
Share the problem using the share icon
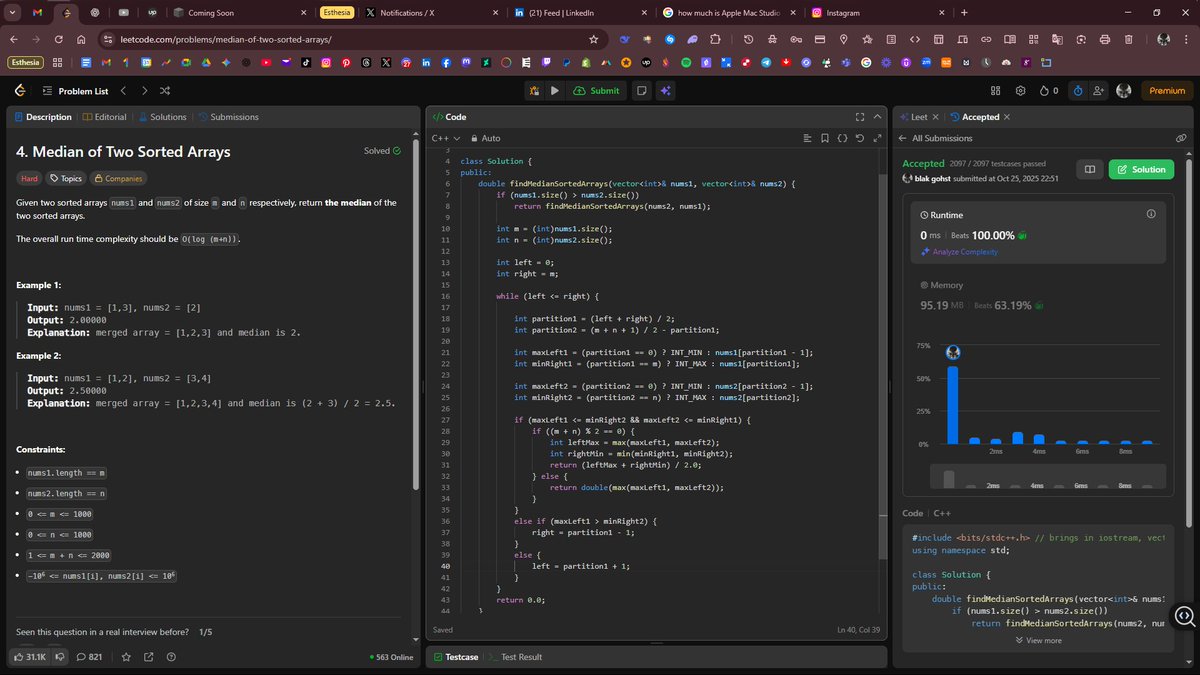point(149,657)
